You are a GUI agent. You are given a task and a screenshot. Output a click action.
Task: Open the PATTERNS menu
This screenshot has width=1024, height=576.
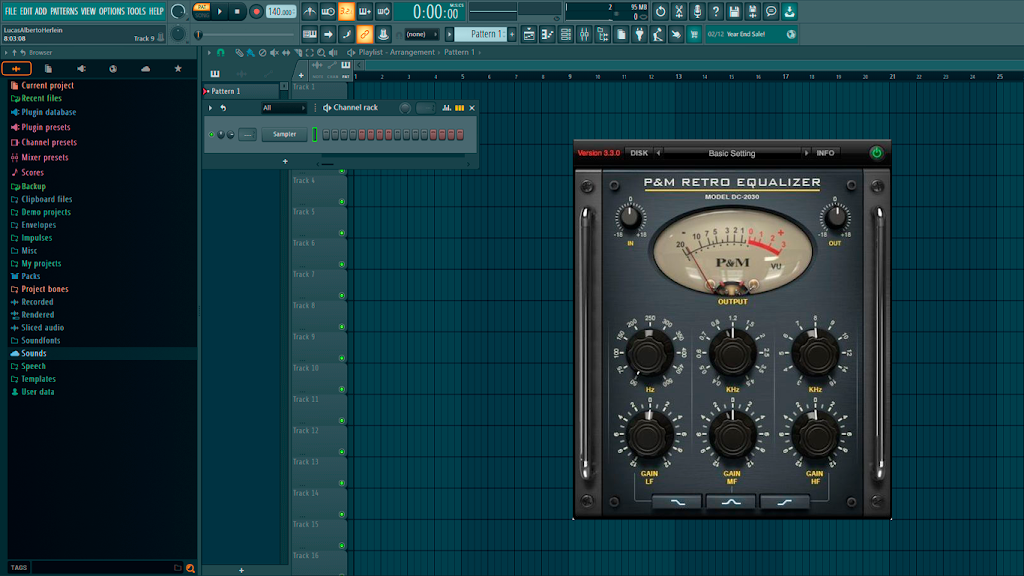point(64,11)
